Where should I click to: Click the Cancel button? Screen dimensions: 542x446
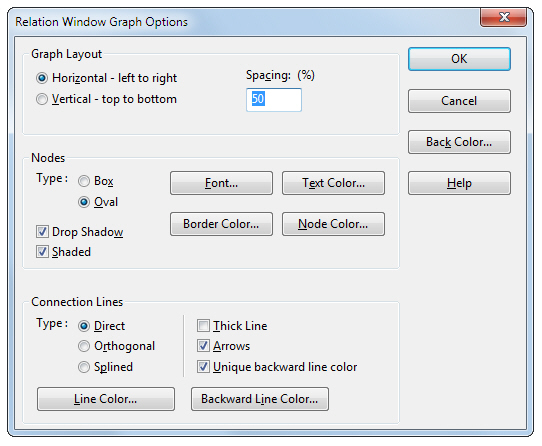[459, 101]
